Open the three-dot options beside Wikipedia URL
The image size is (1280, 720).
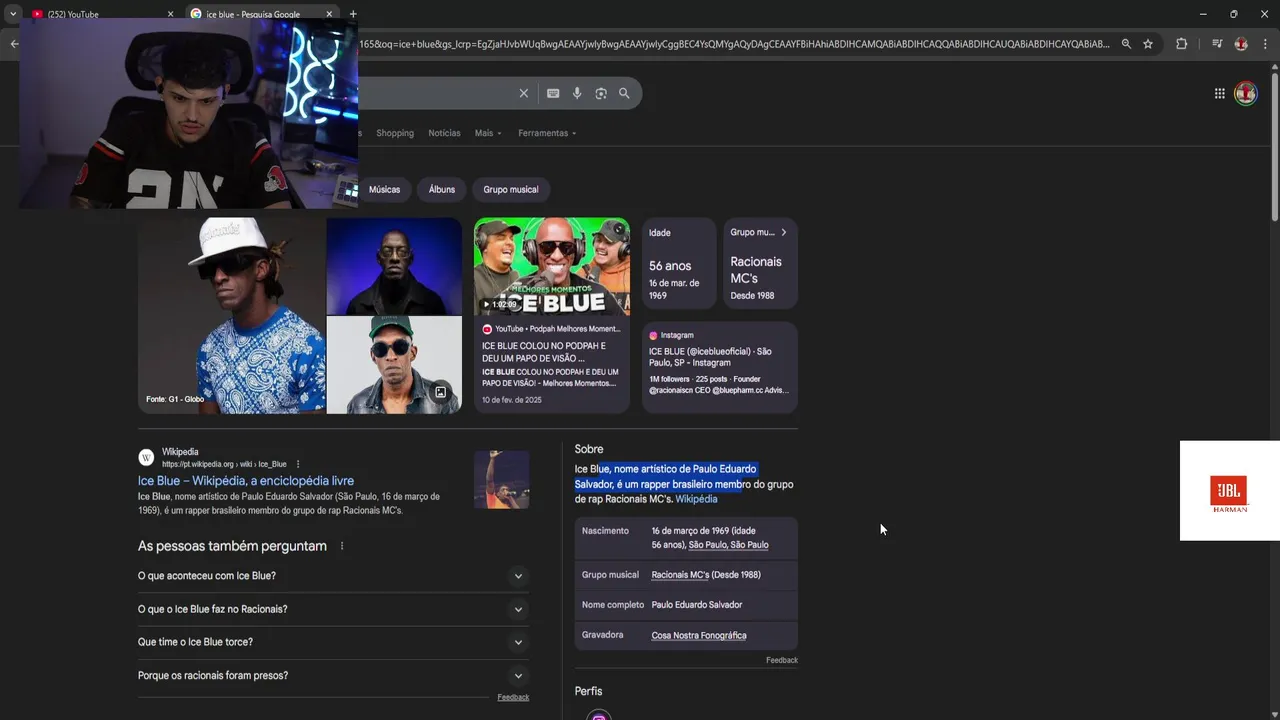coord(297,464)
